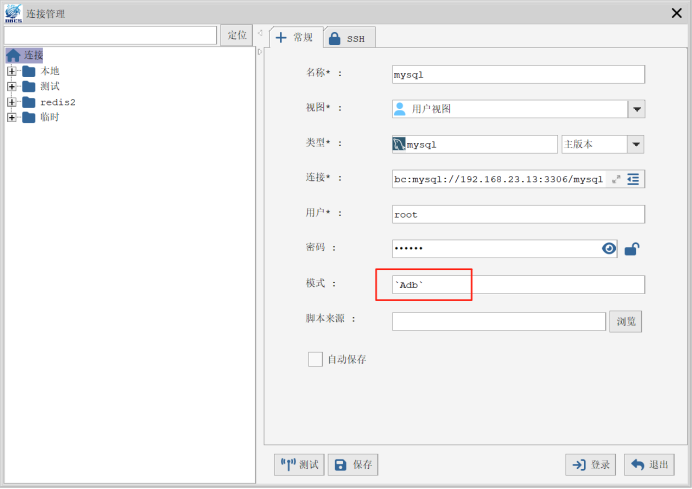
Task: Toggle the password visibility eye icon
Action: (x=609, y=248)
